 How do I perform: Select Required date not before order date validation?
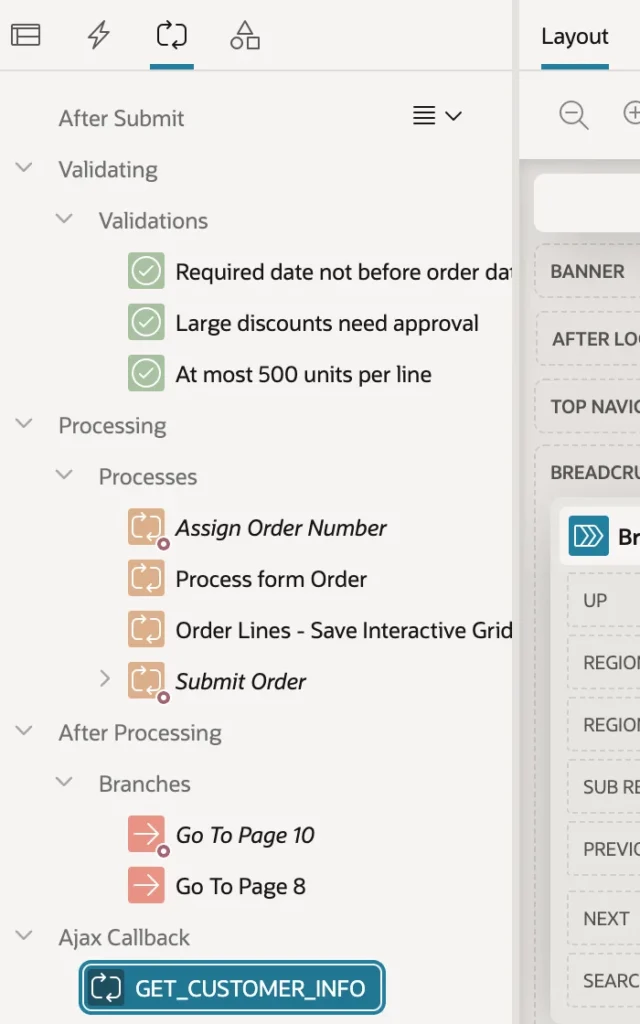(344, 272)
